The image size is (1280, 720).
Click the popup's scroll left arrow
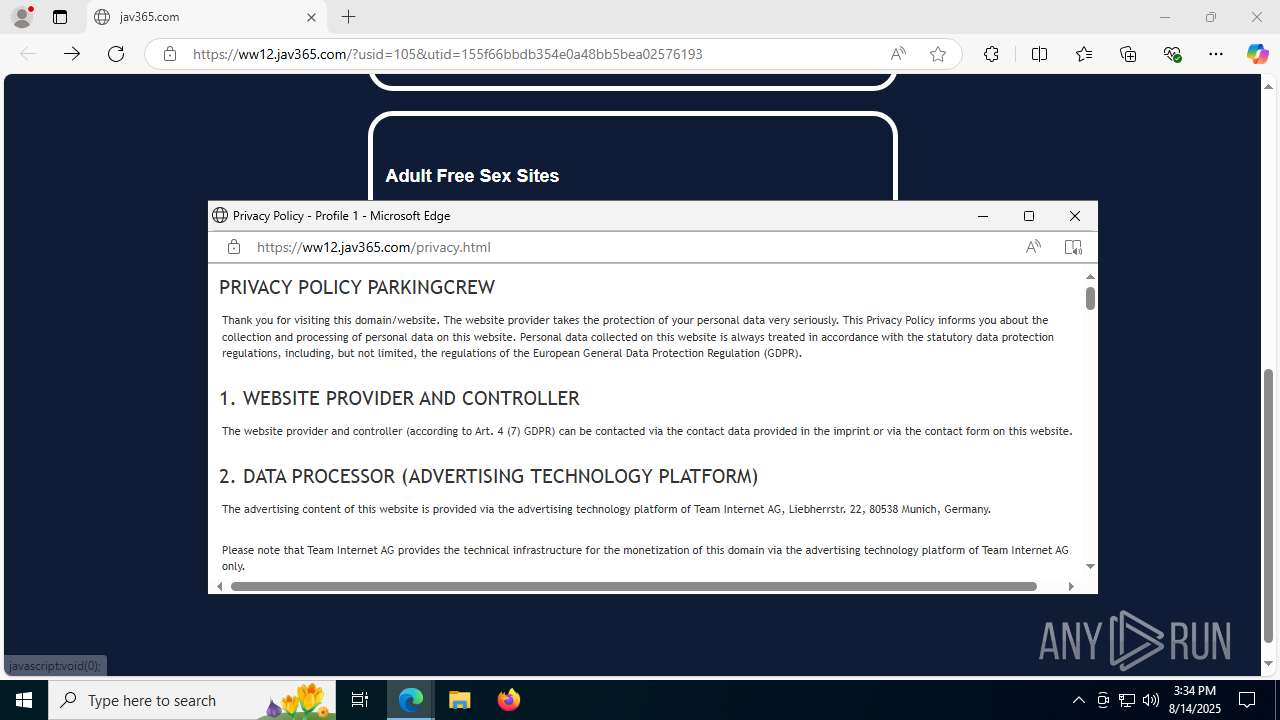click(220, 586)
